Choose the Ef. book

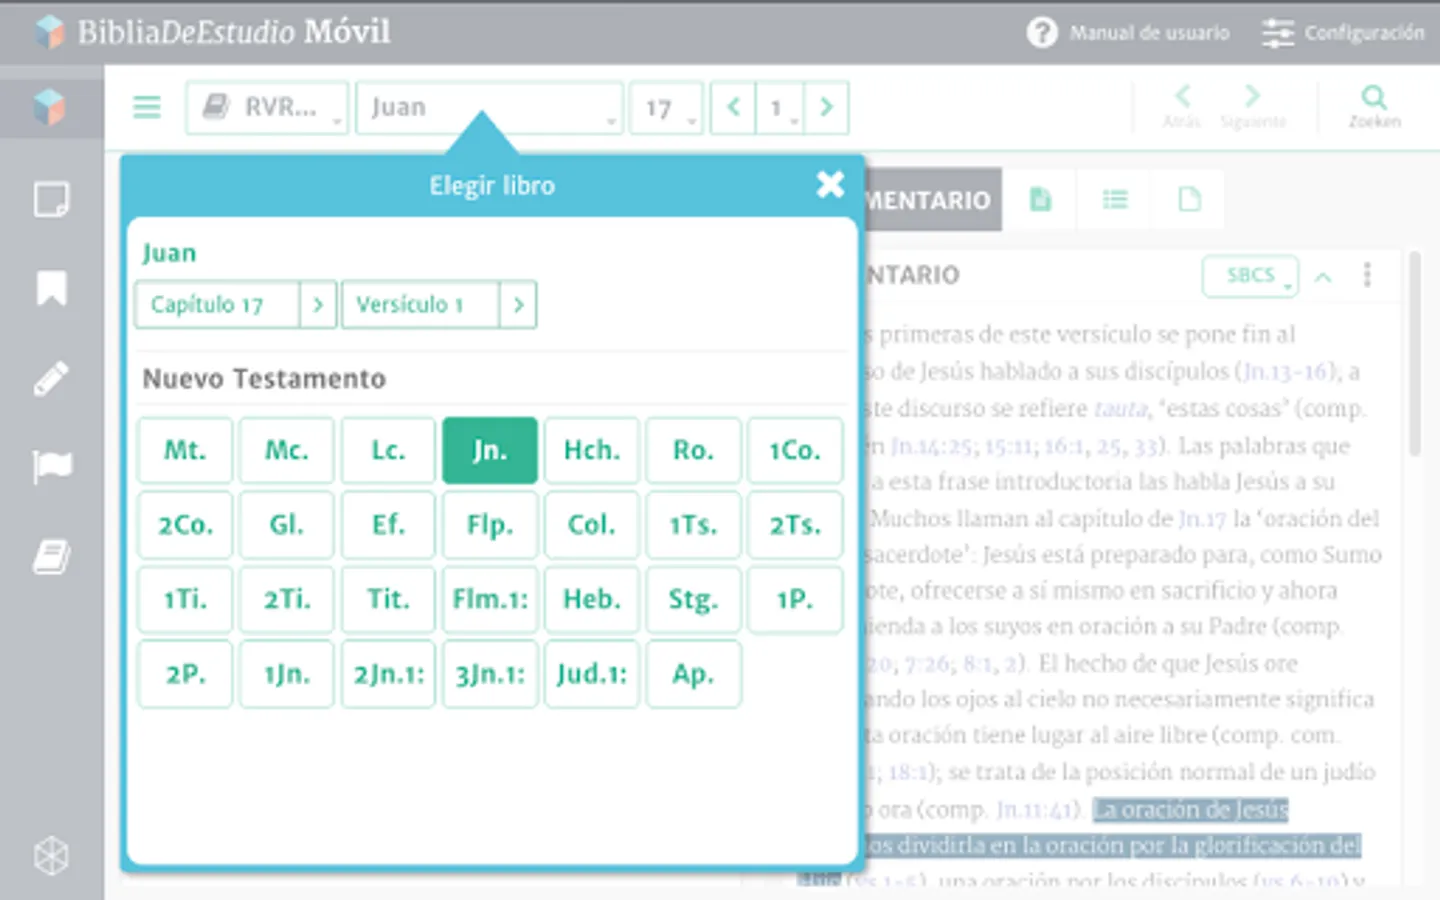pos(388,524)
